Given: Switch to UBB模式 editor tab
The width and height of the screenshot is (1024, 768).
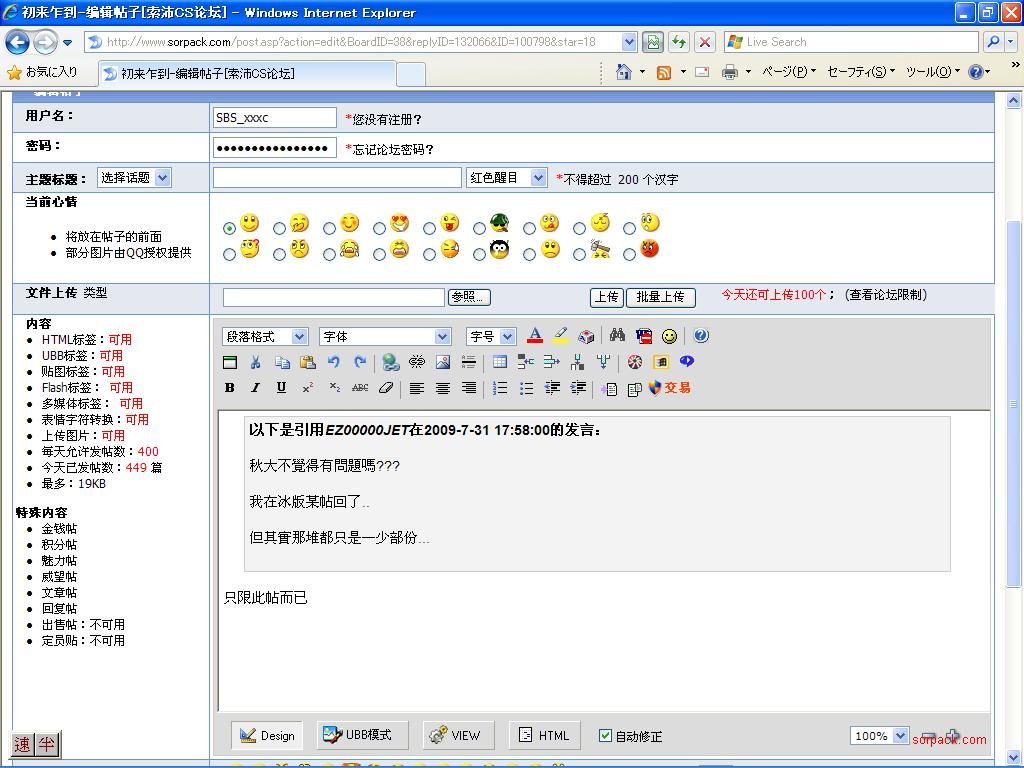Looking at the screenshot, I should point(357,735).
